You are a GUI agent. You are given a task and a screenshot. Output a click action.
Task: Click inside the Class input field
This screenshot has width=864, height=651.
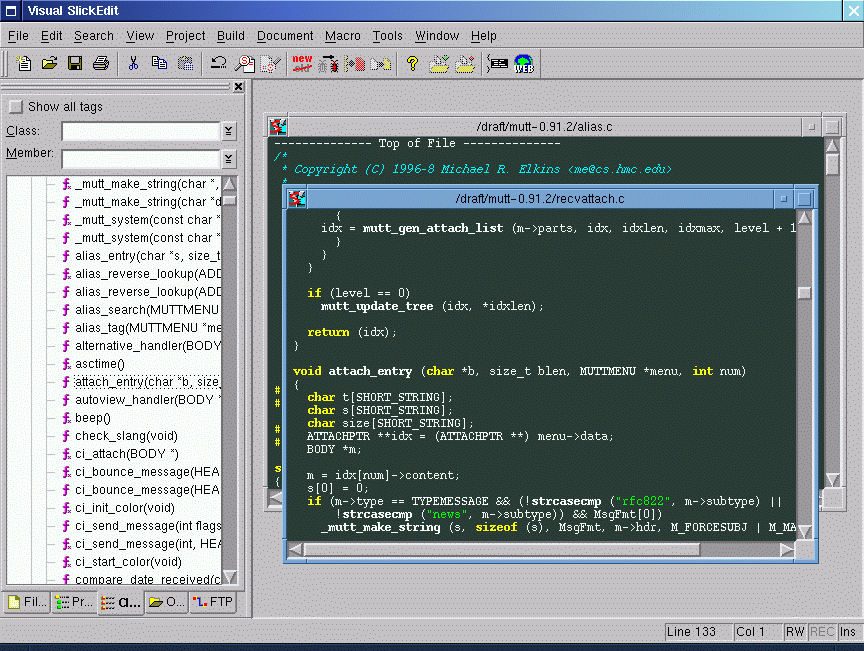click(140, 132)
